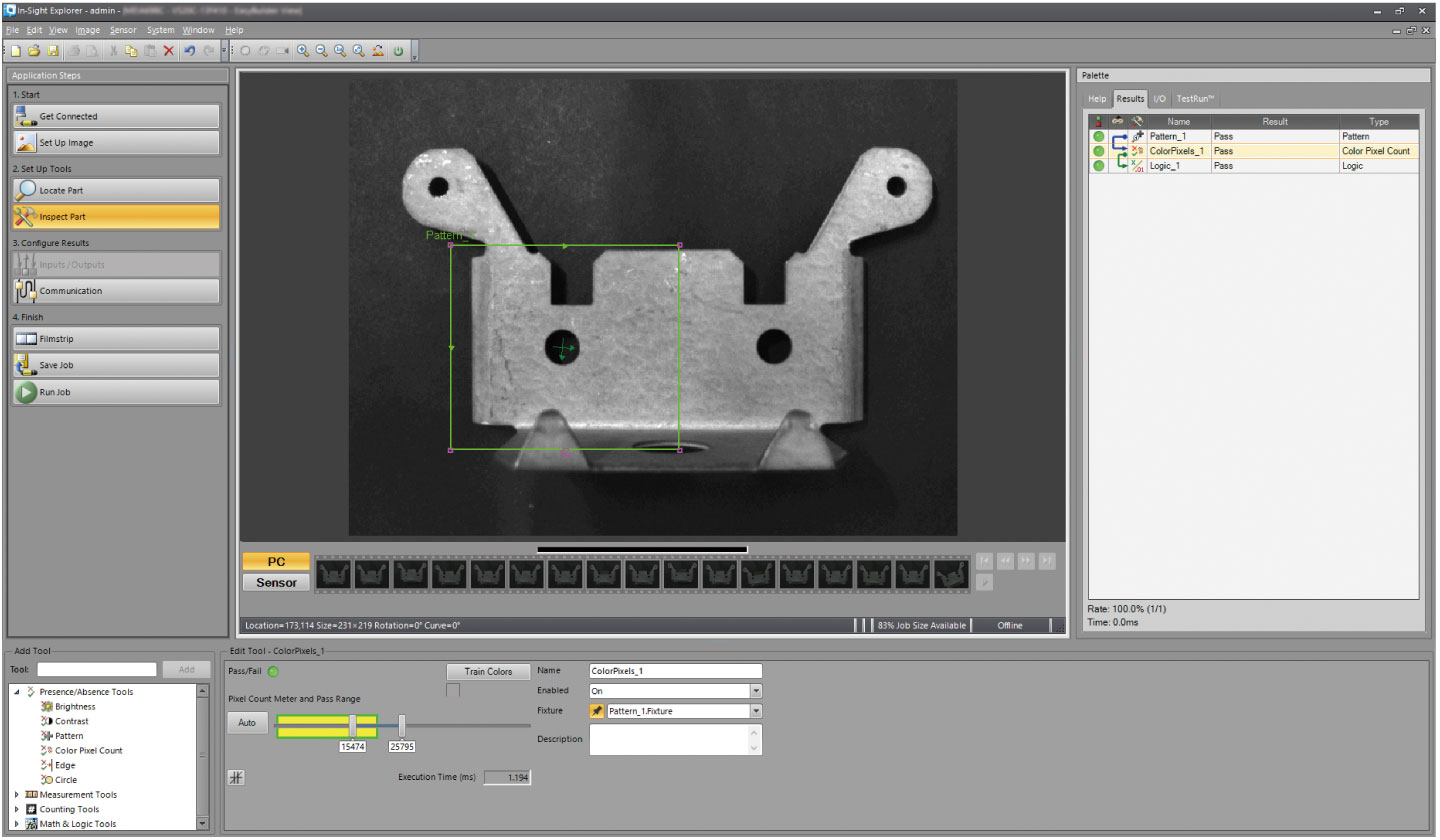
Task: Click the Save job toolbar icon
Action: coord(53,50)
